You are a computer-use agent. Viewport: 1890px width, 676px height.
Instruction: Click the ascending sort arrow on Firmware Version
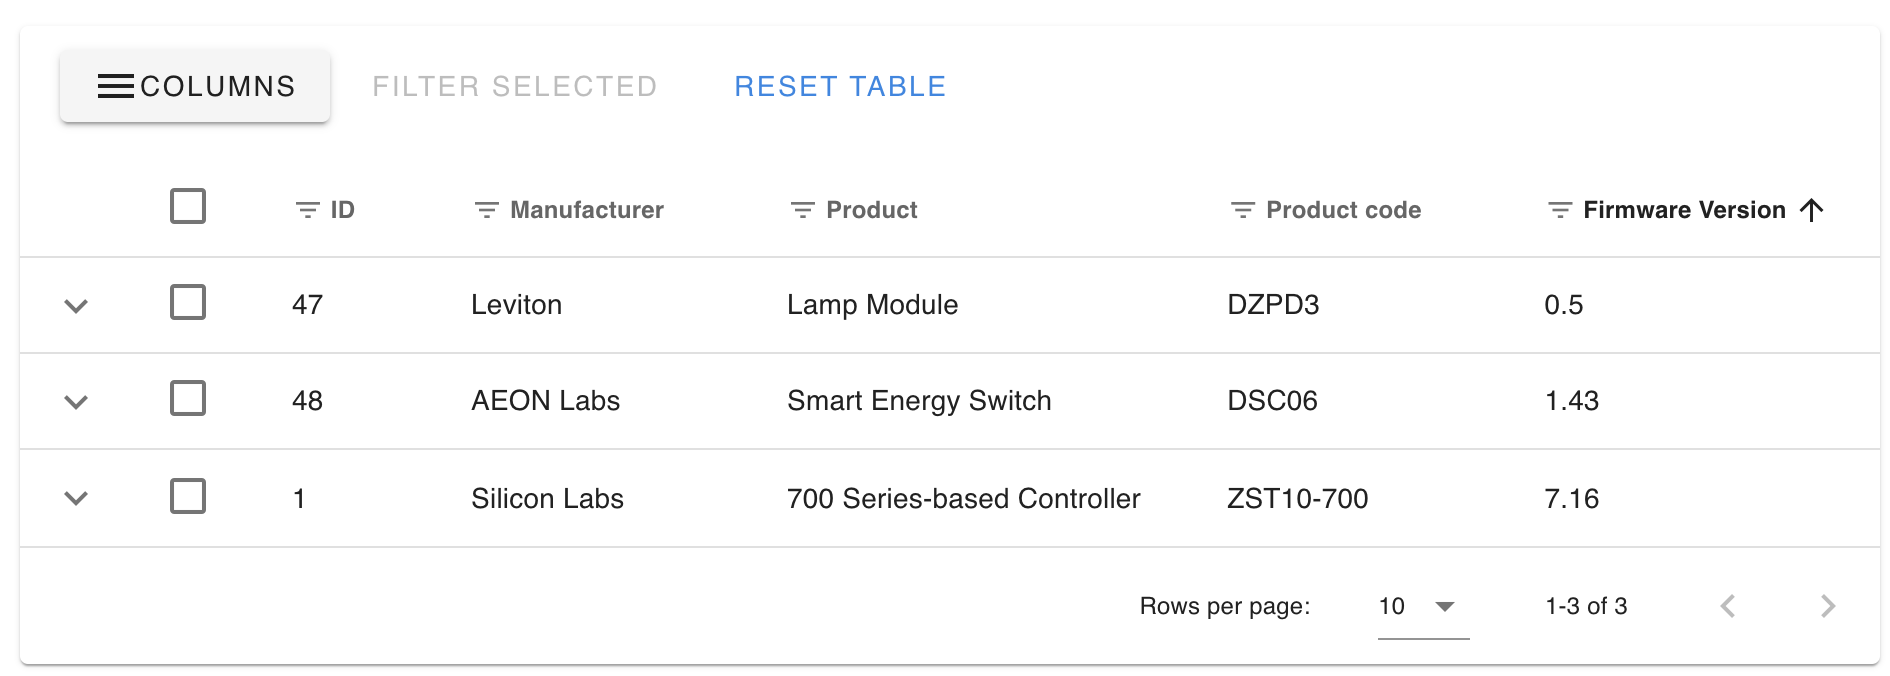(x=1814, y=210)
